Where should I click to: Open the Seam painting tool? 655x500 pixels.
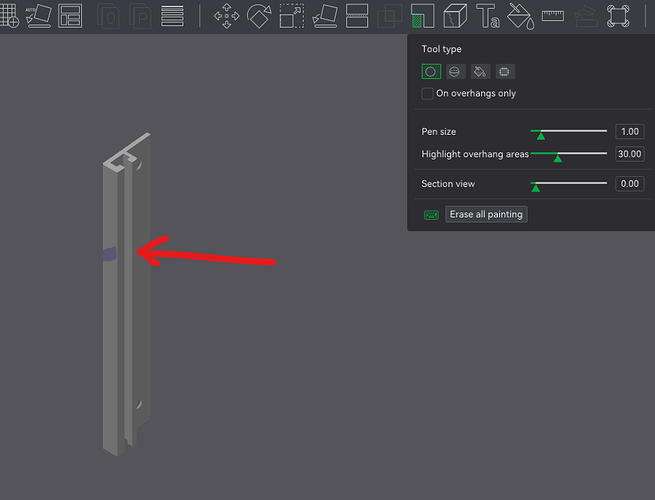pos(455,16)
